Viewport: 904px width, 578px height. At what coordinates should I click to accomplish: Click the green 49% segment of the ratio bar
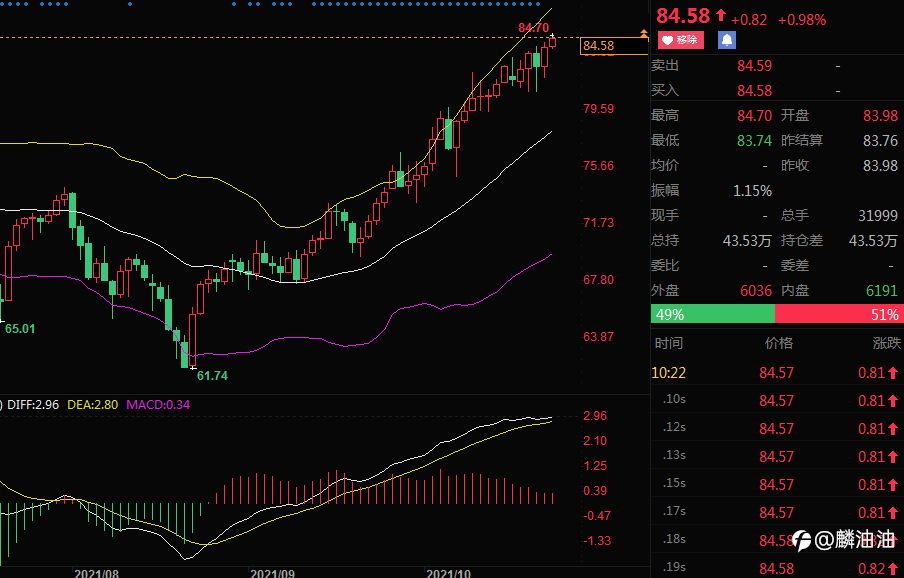713,314
